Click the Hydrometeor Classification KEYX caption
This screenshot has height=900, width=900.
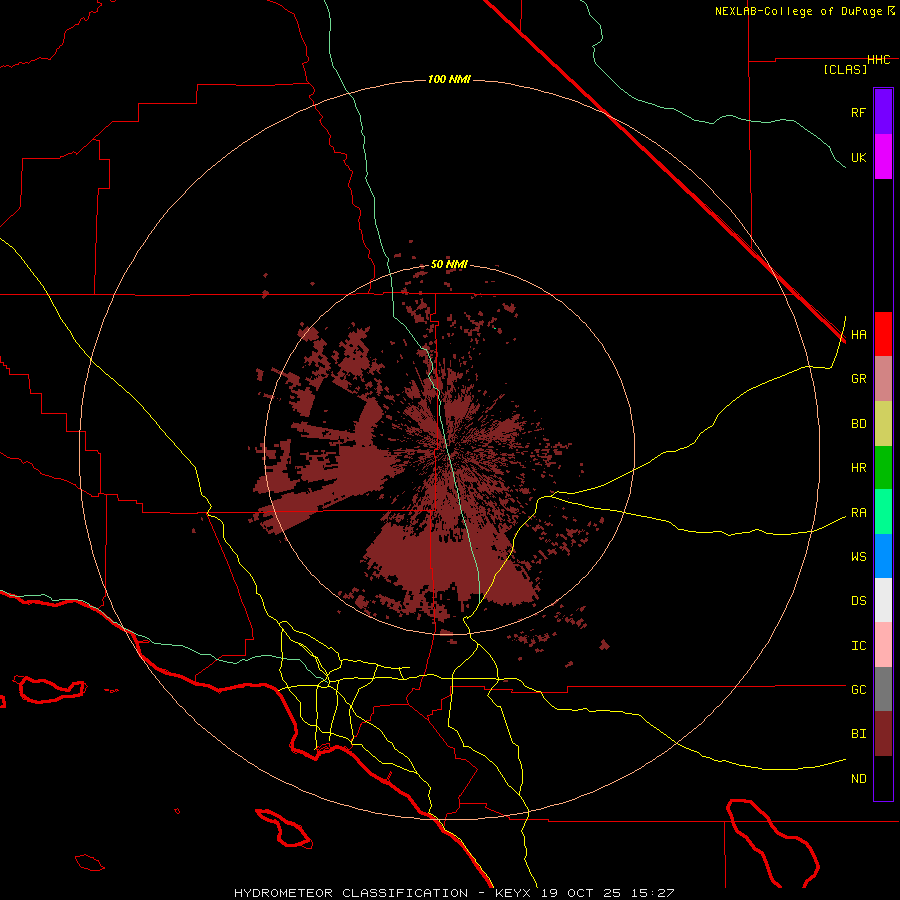(453, 893)
